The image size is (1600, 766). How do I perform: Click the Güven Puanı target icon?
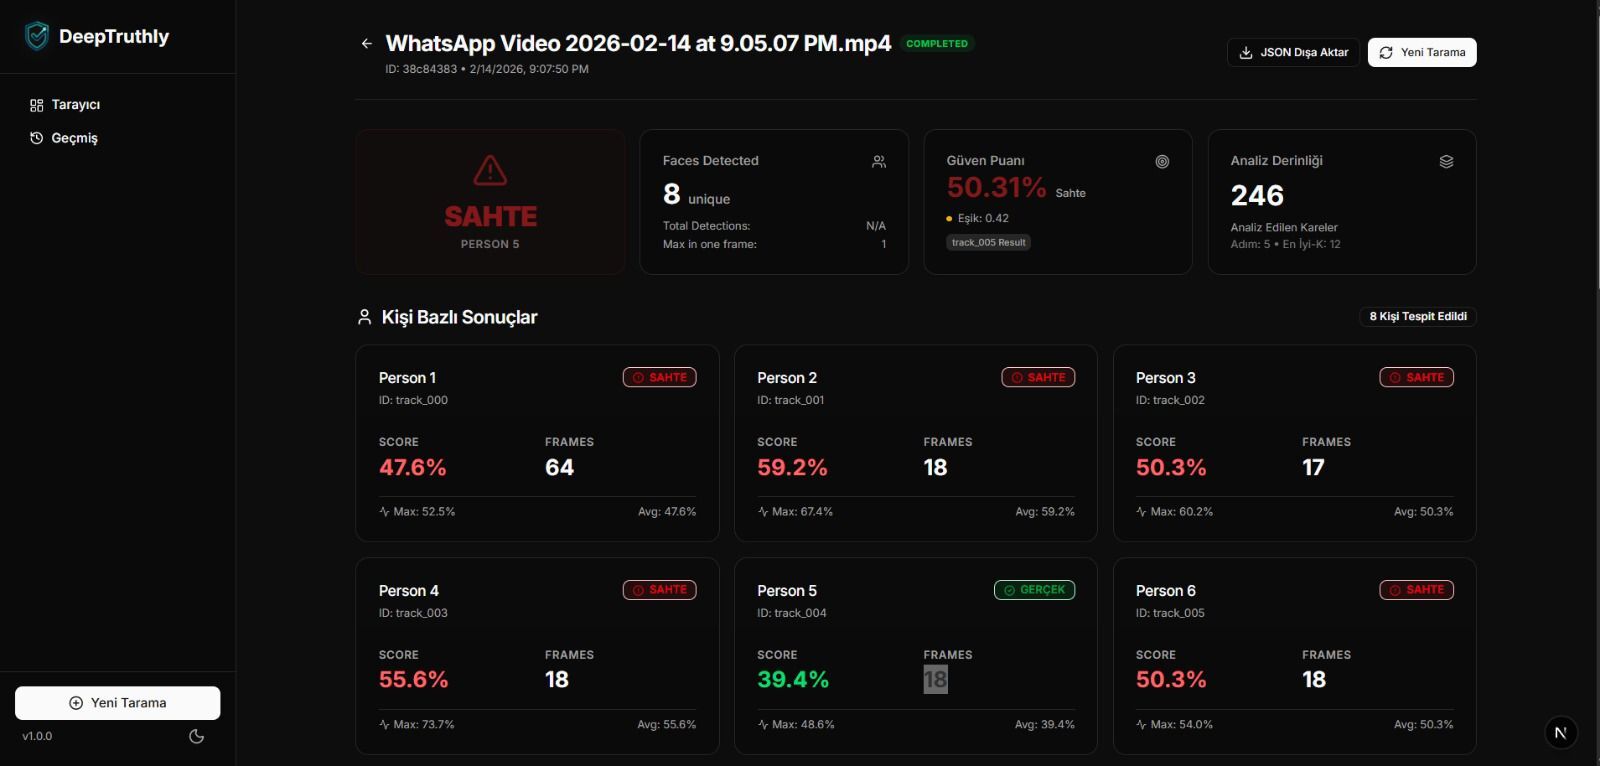(x=1162, y=162)
